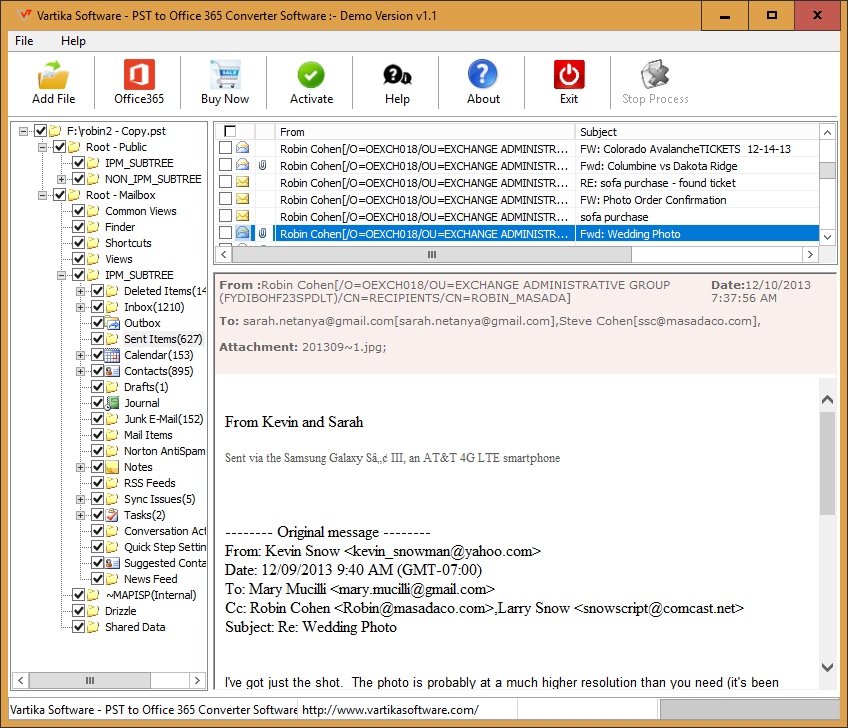Uncheck the Deleted Items folder checkbox
Image resolution: width=848 pixels, height=728 pixels.
pos(97,291)
